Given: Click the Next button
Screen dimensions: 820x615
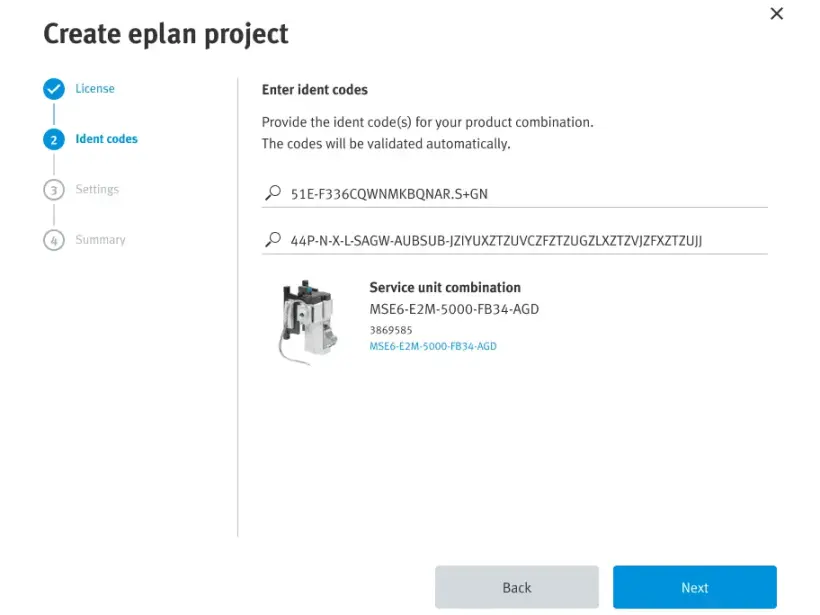Looking at the screenshot, I should click(x=694, y=587).
